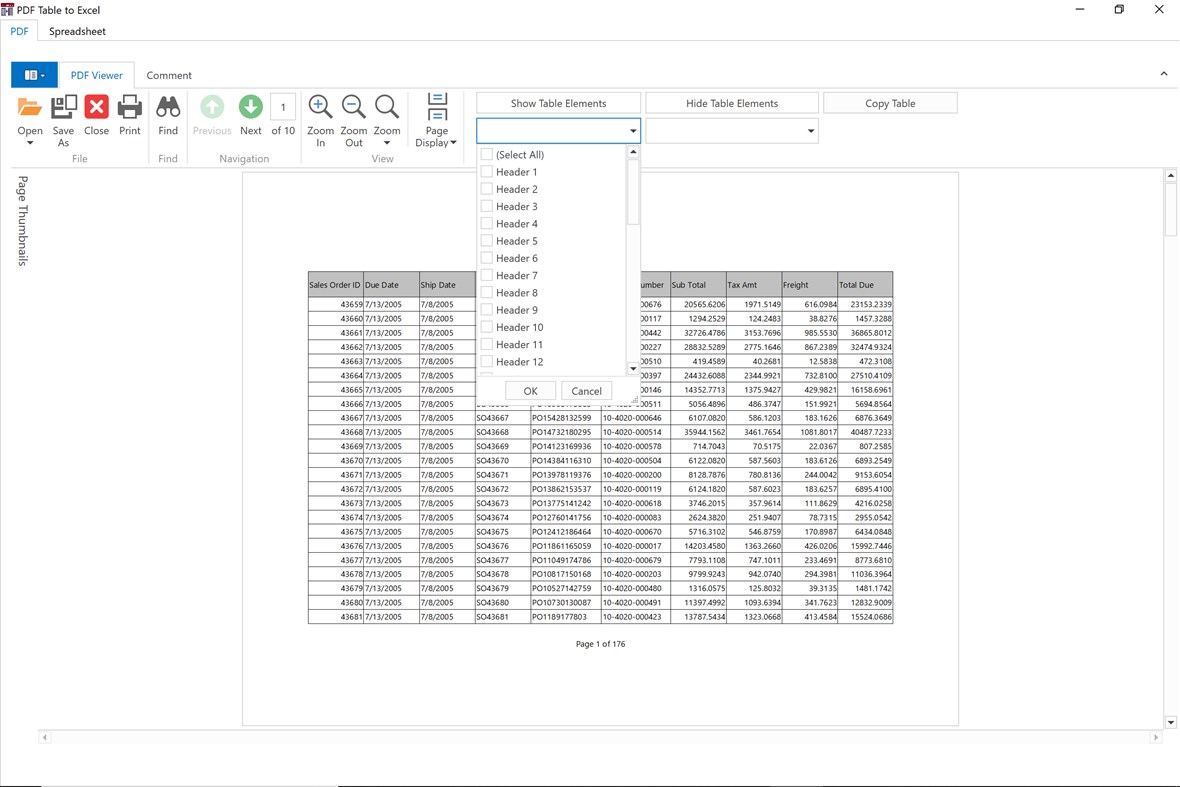Click the current page number field
The width and height of the screenshot is (1180, 787).
(x=283, y=108)
